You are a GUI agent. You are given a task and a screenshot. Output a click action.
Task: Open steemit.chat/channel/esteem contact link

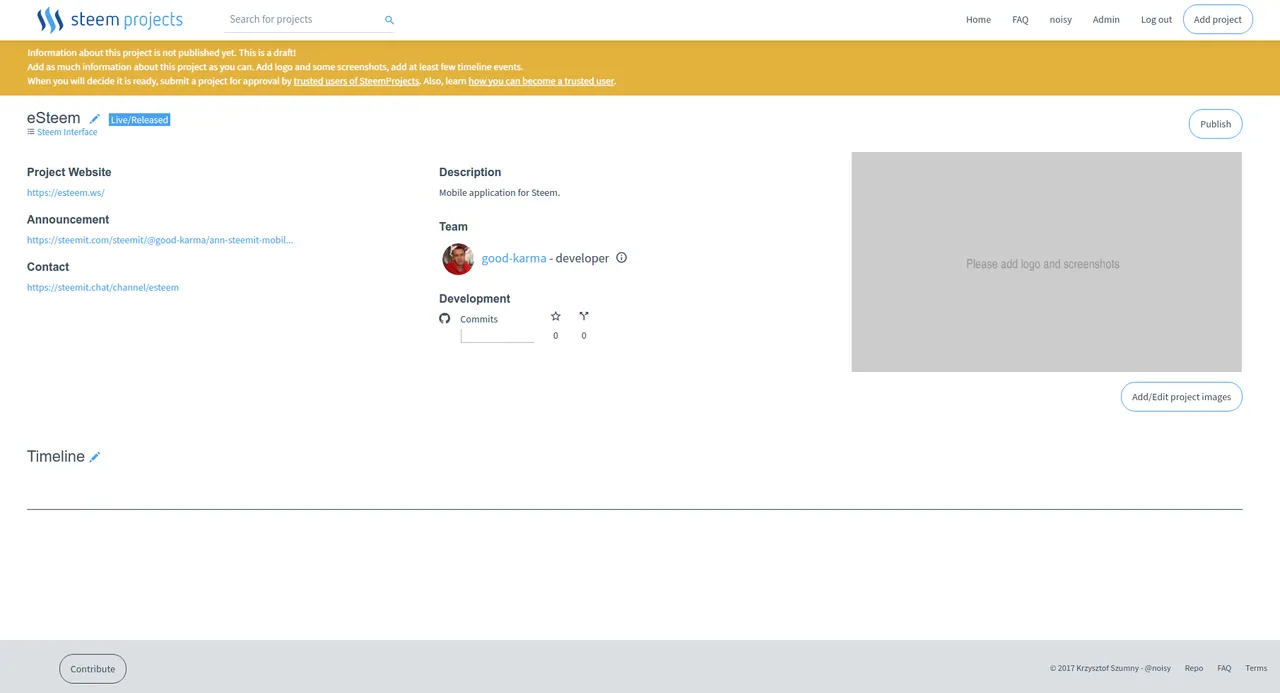[103, 287]
